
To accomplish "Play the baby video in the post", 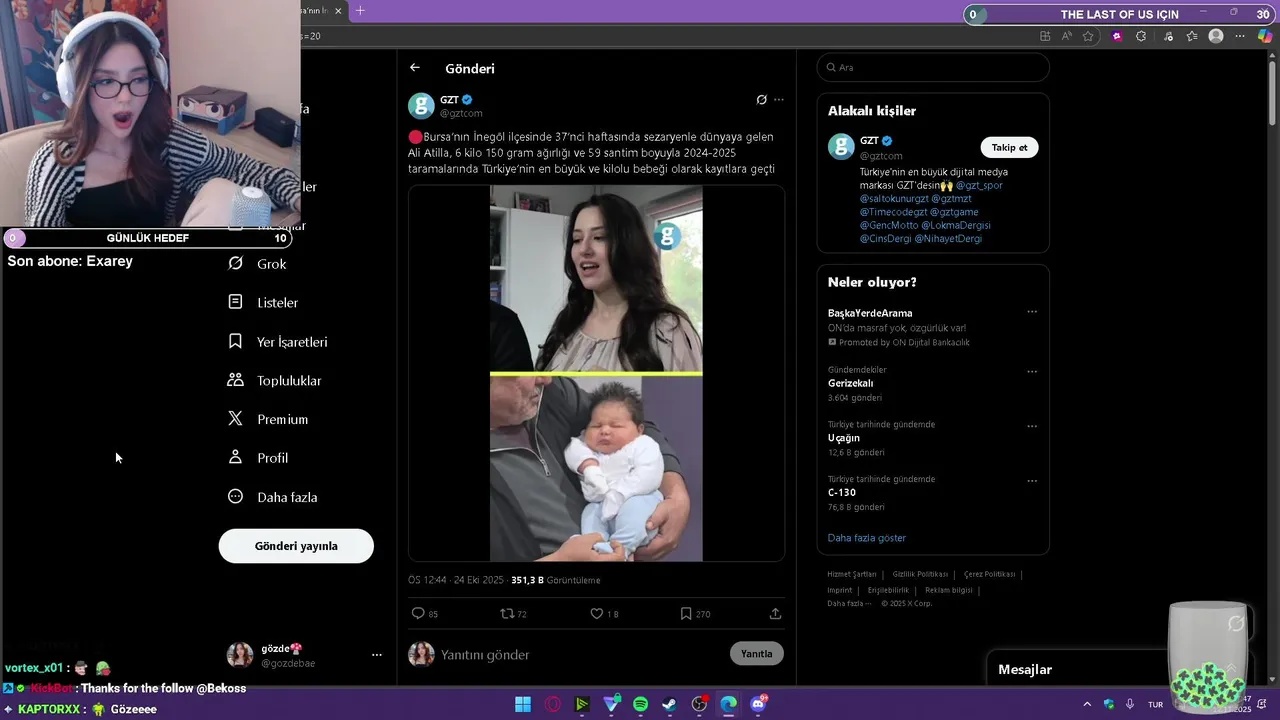I will click(x=596, y=373).
